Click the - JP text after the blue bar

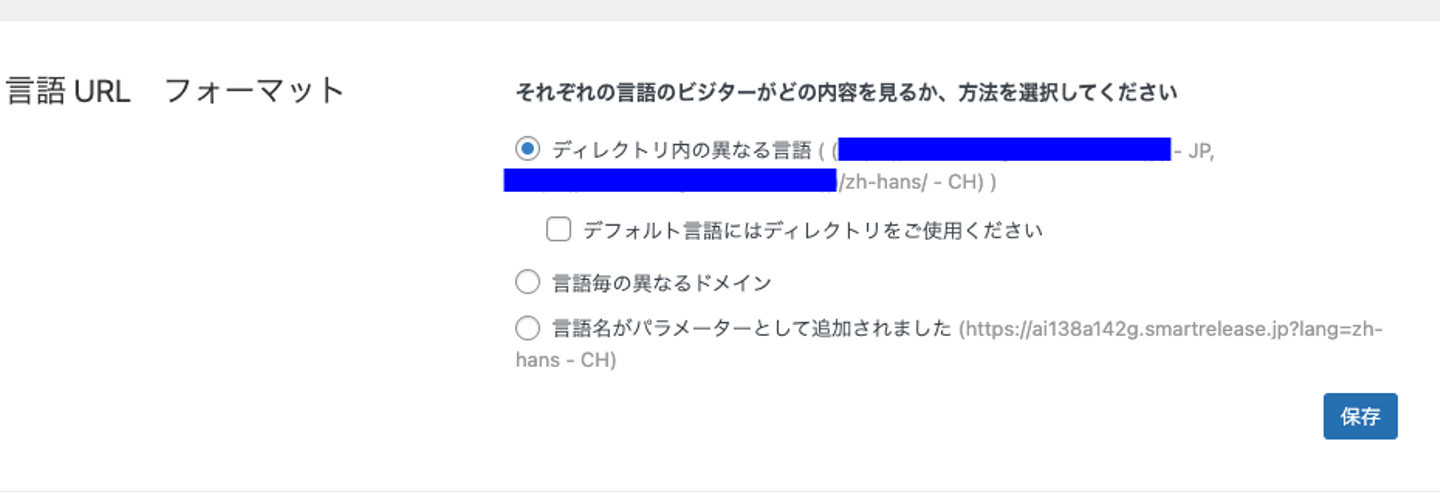pyautogui.click(x=1195, y=152)
